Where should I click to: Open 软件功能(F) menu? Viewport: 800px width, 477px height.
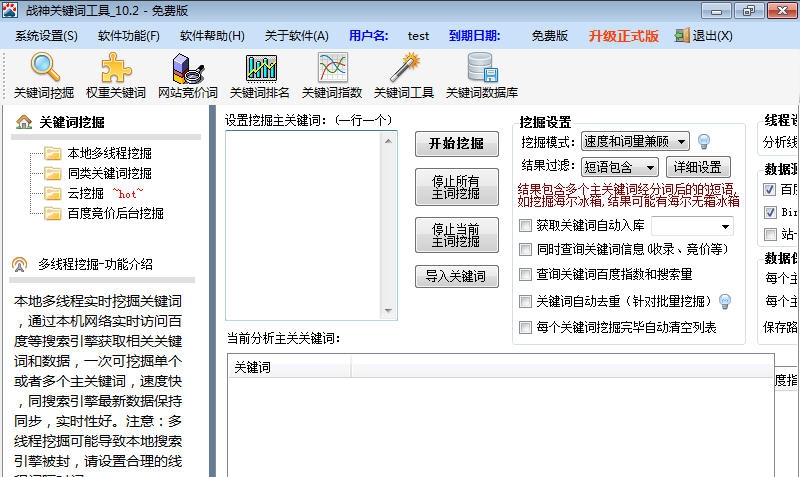pos(129,36)
